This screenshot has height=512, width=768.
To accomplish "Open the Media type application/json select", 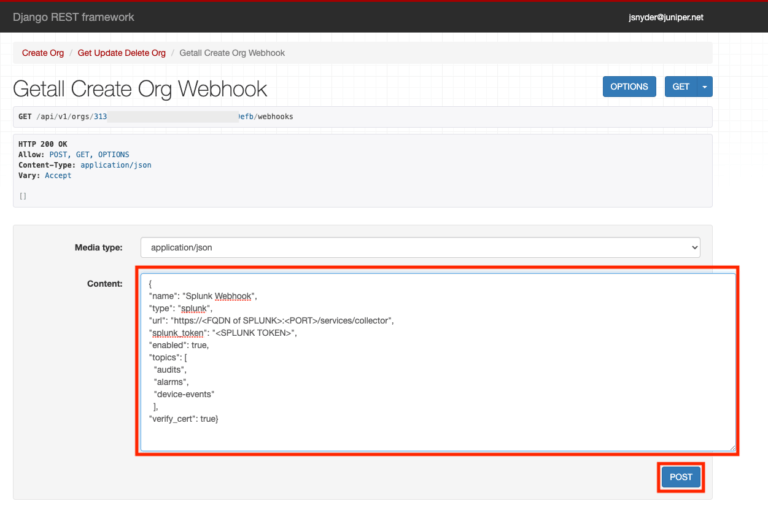I will (x=420, y=247).
